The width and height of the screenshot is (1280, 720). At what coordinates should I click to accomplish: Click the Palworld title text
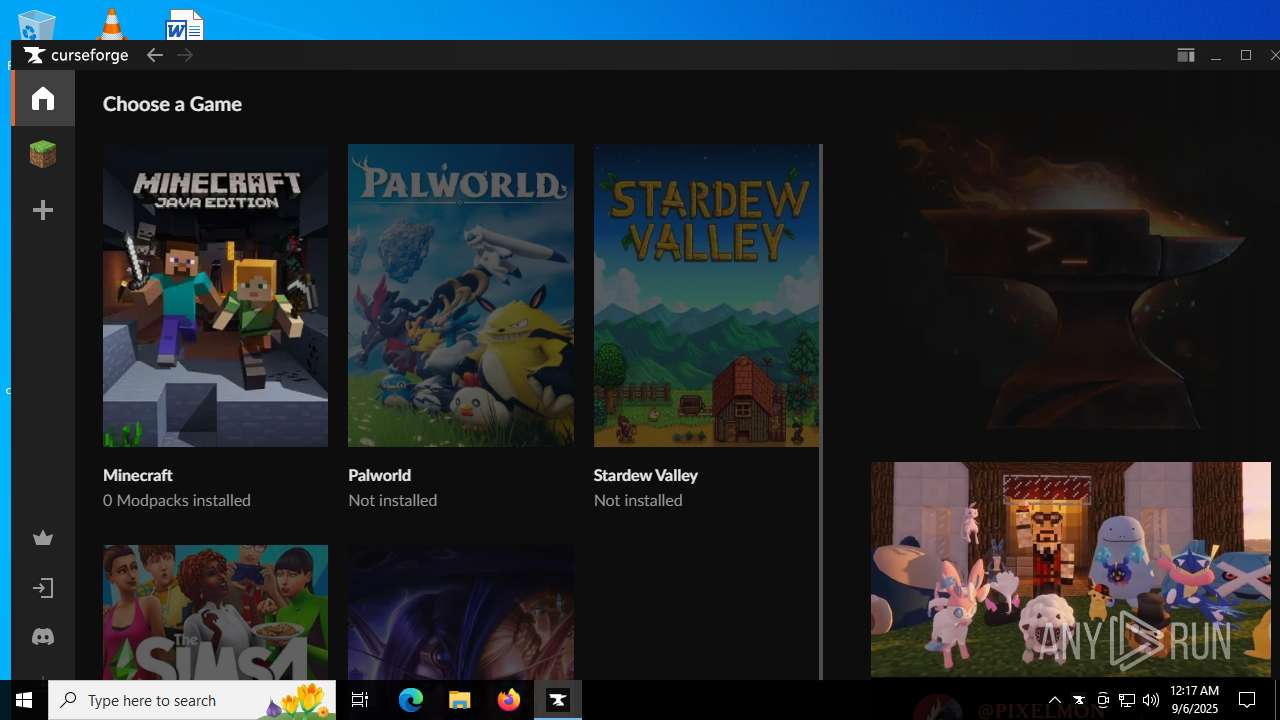pyautogui.click(x=380, y=475)
